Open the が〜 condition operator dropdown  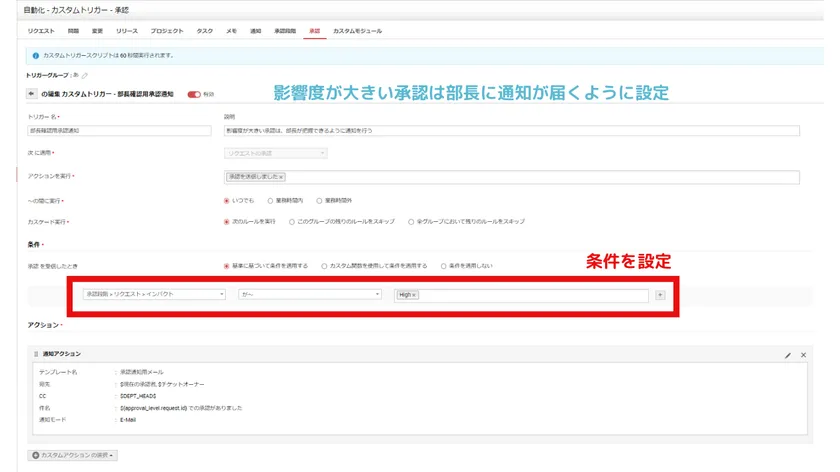click(309, 295)
